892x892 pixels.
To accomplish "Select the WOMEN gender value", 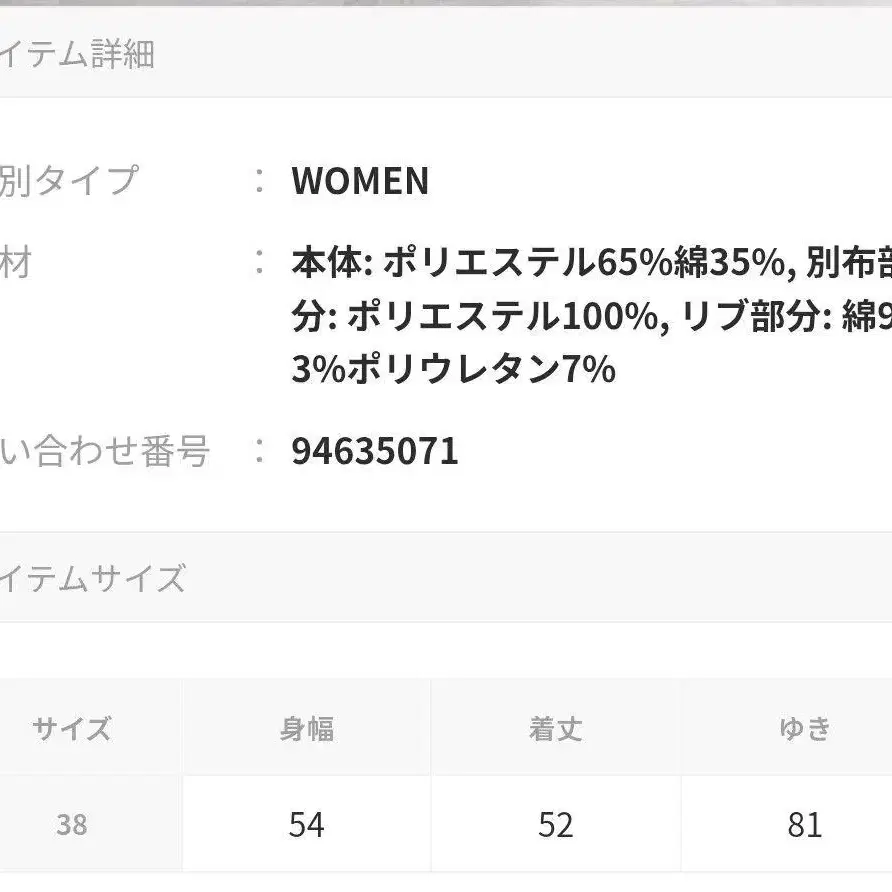I will click(360, 181).
